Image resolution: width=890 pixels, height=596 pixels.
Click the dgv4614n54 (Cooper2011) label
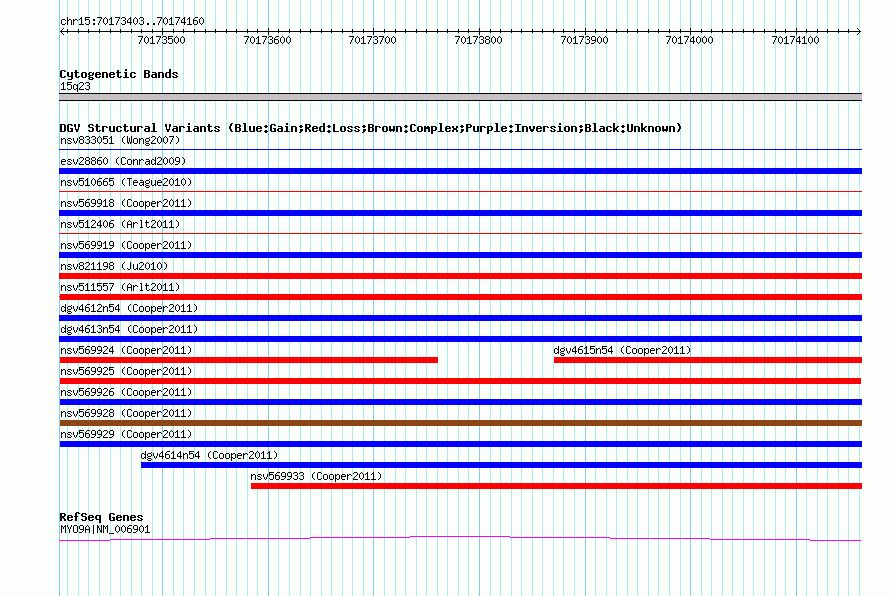(209, 455)
